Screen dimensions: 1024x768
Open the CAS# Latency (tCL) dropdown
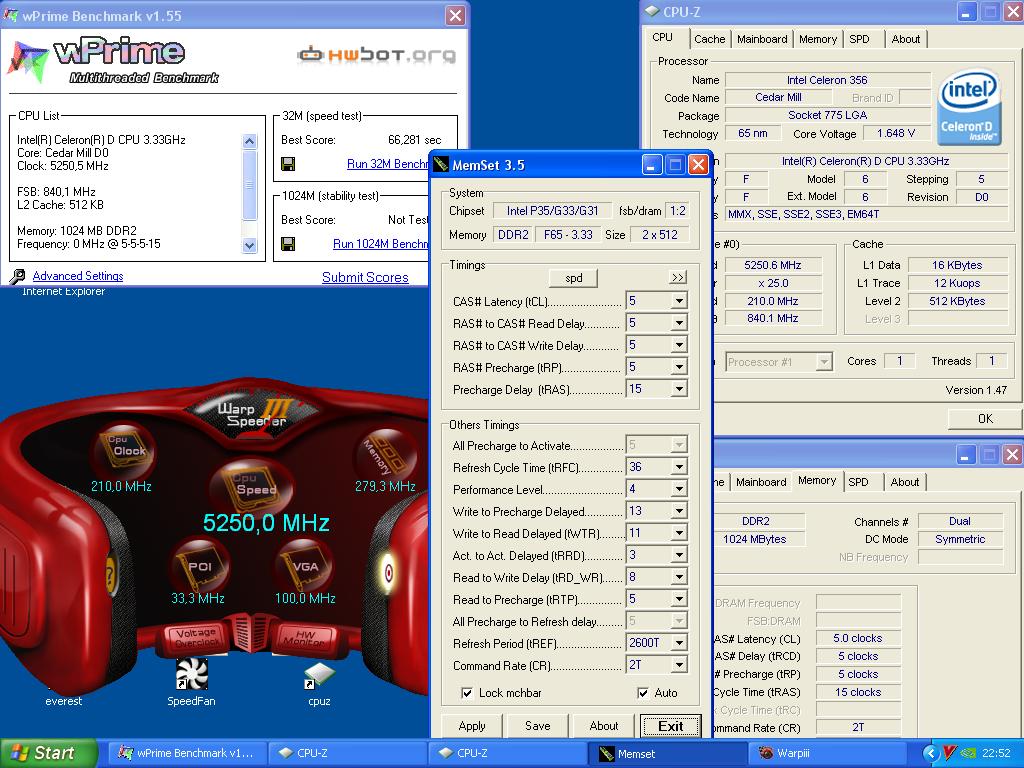[x=679, y=301]
